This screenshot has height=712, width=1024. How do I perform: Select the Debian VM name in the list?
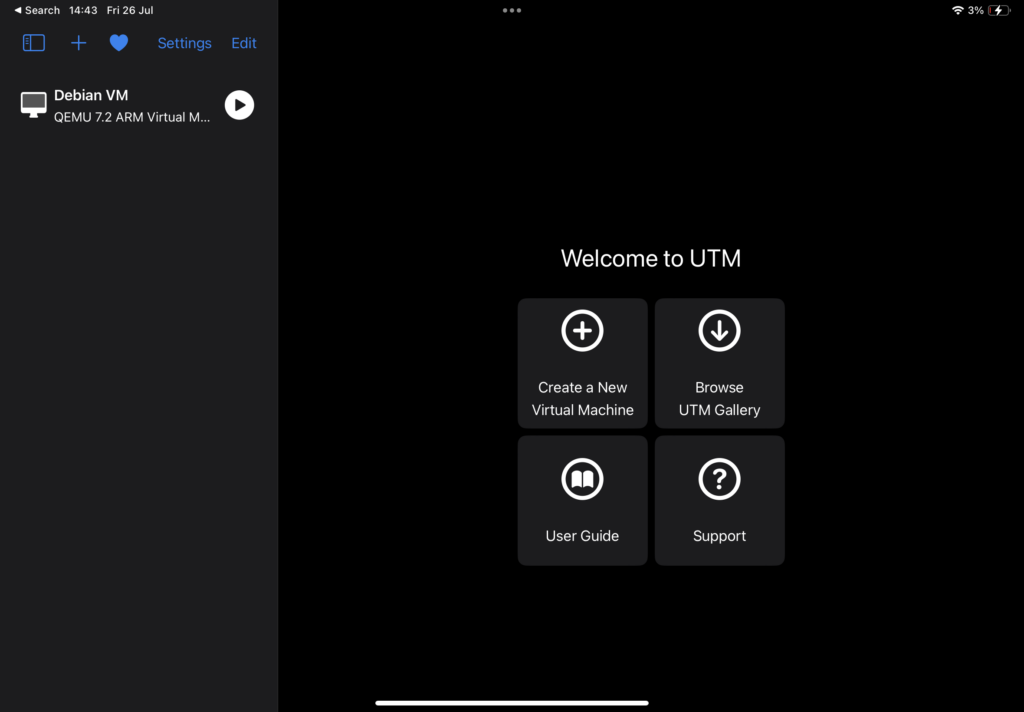tap(91, 95)
